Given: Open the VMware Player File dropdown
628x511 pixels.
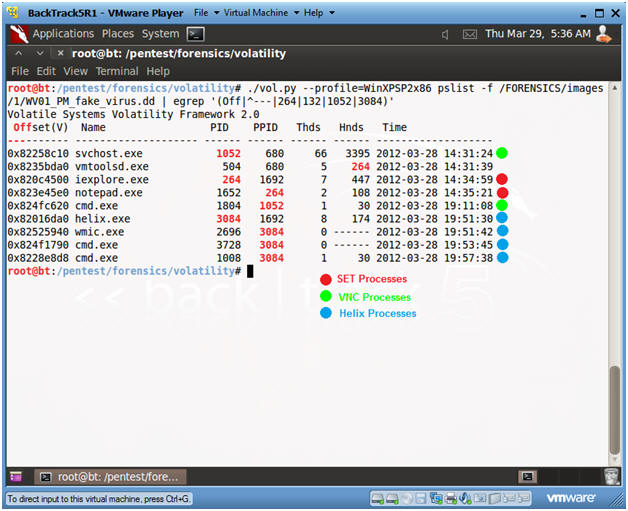Looking at the screenshot, I should (206, 13).
